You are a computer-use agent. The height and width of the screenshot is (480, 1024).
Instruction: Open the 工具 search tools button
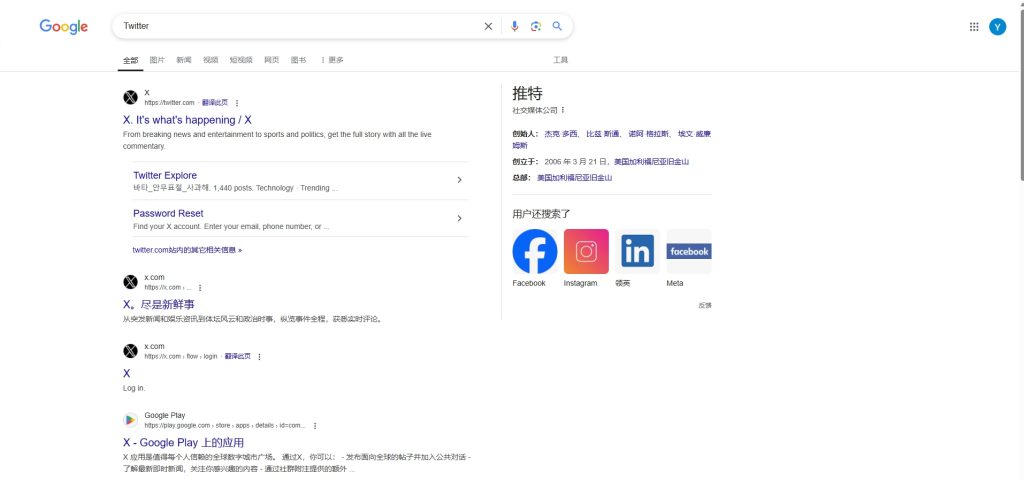click(x=560, y=60)
